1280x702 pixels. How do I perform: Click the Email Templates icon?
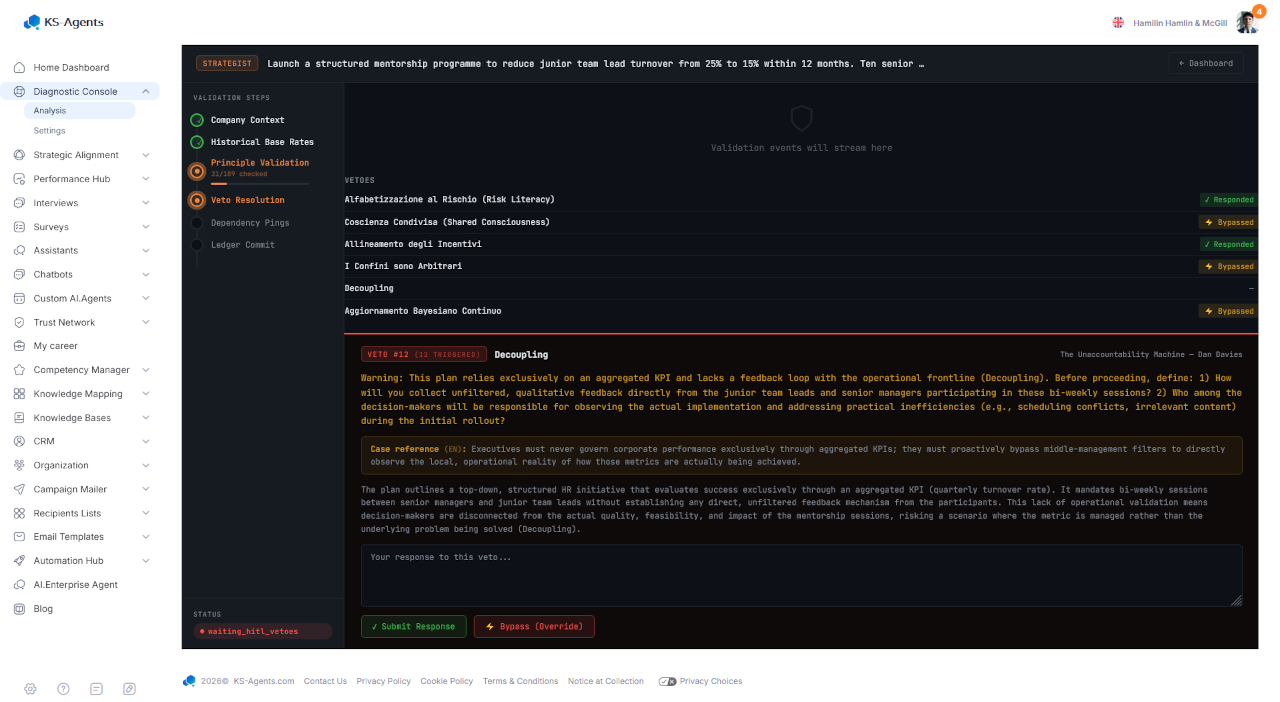(x=19, y=537)
